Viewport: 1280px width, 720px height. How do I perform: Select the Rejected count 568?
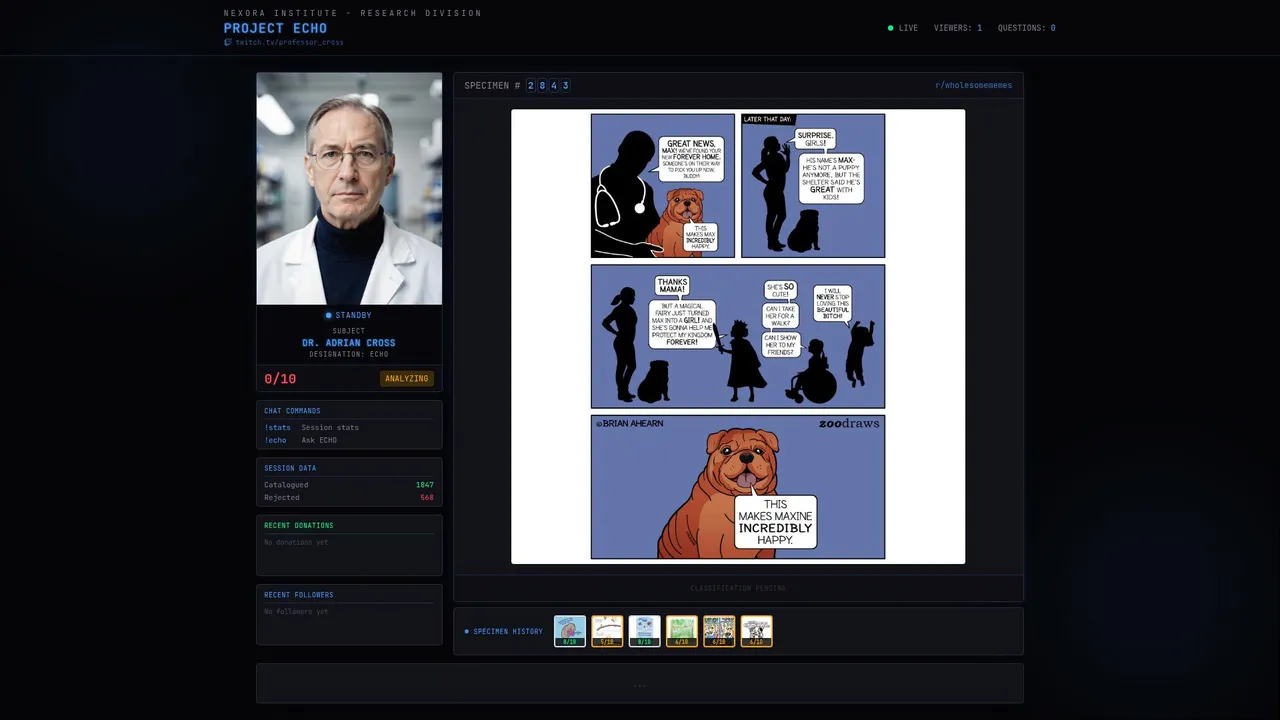(427, 498)
